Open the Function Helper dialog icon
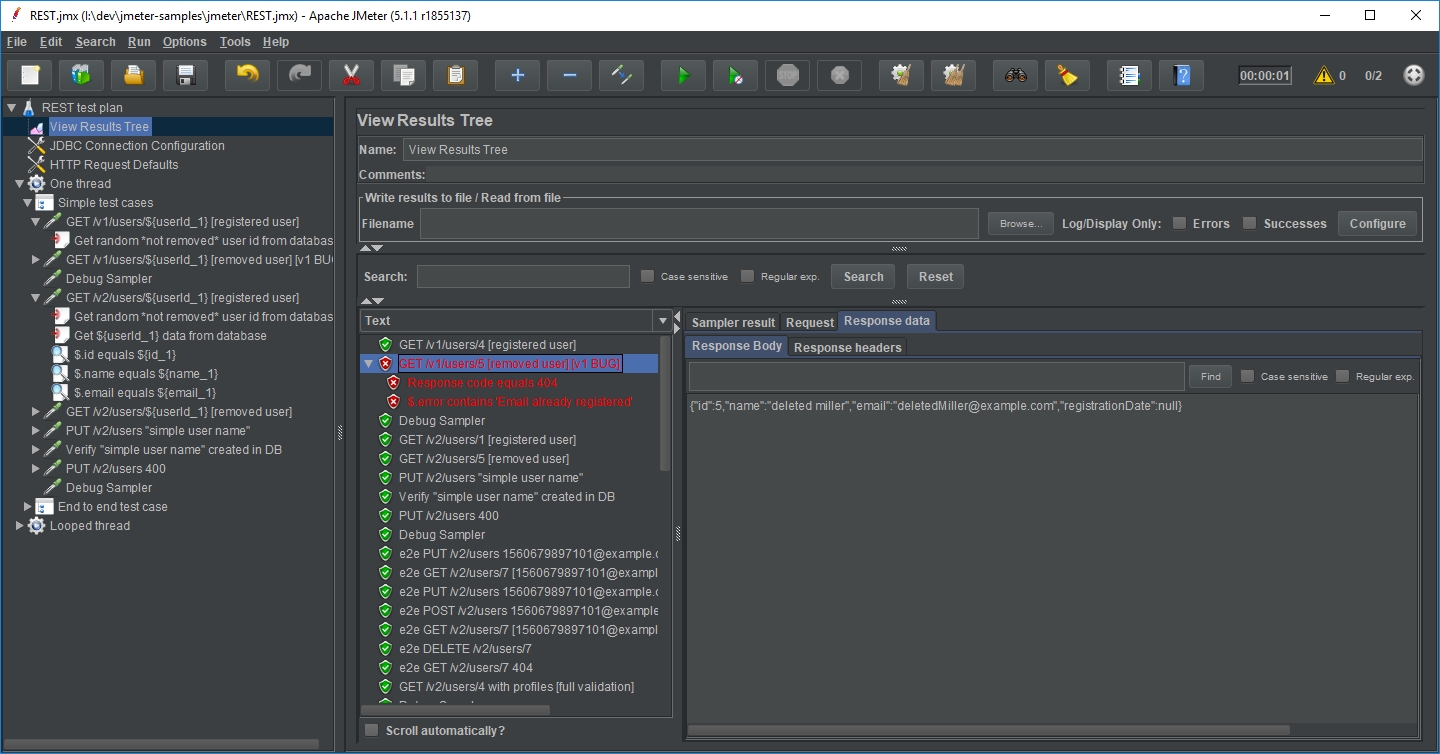This screenshot has height=754, width=1440. click(1129, 75)
